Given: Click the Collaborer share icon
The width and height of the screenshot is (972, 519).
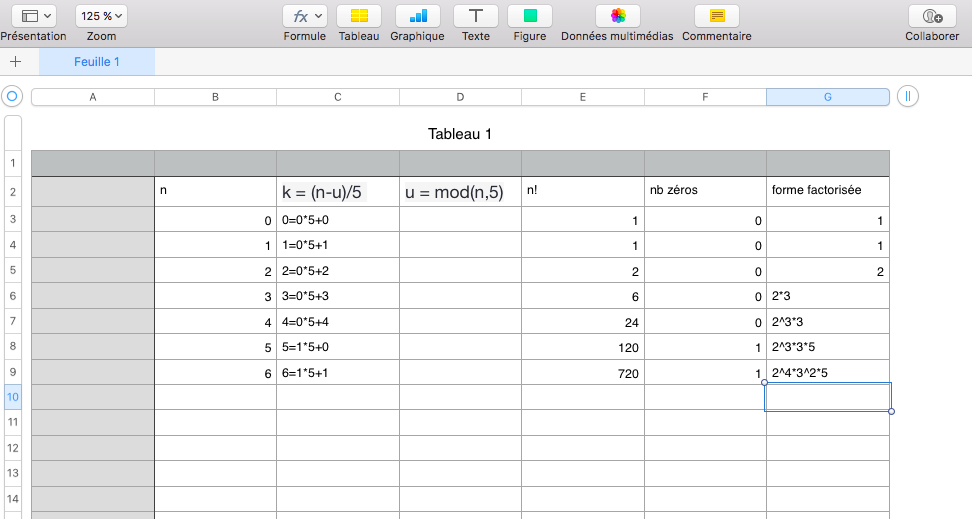Looking at the screenshot, I should pos(931,16).
